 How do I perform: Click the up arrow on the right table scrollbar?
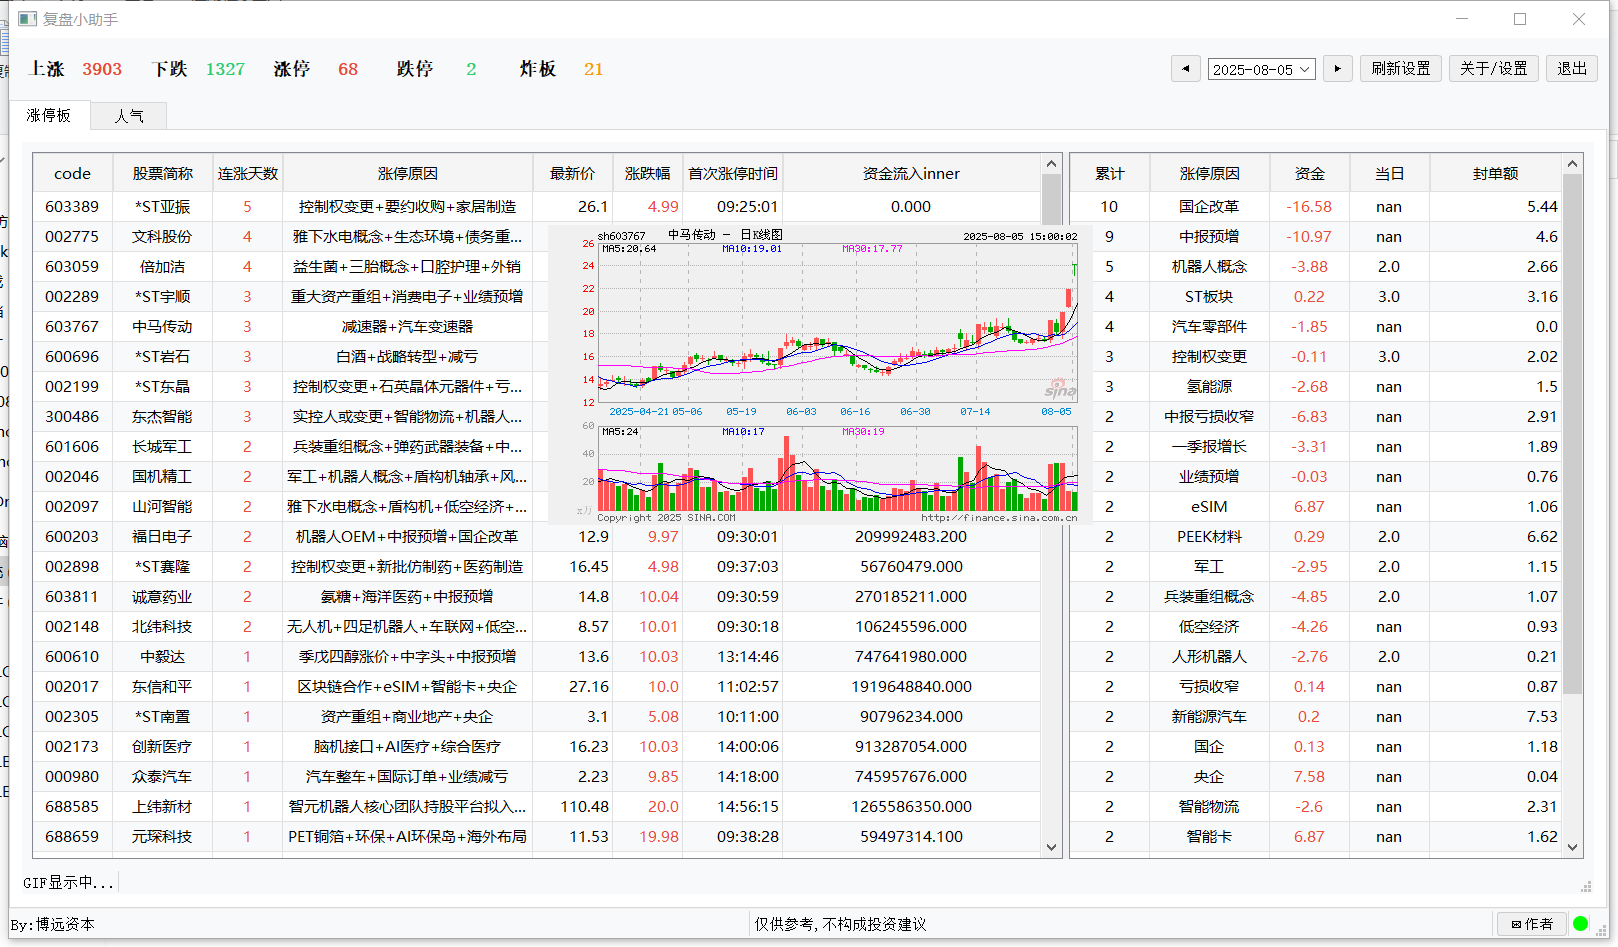pyautogui.click(x=1573, y=162)
